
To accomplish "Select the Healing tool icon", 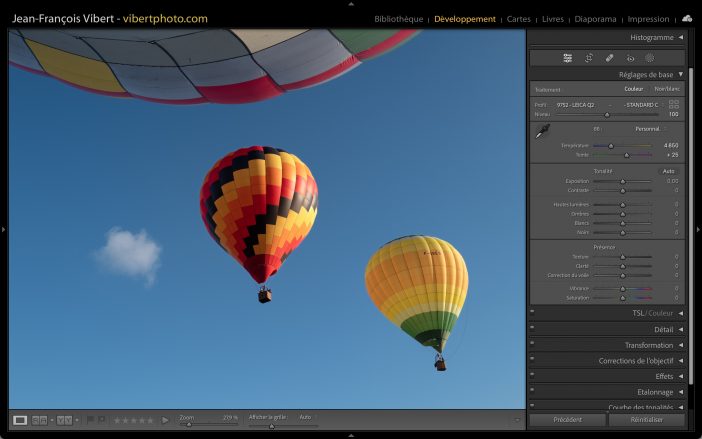I will click(609, 58).
